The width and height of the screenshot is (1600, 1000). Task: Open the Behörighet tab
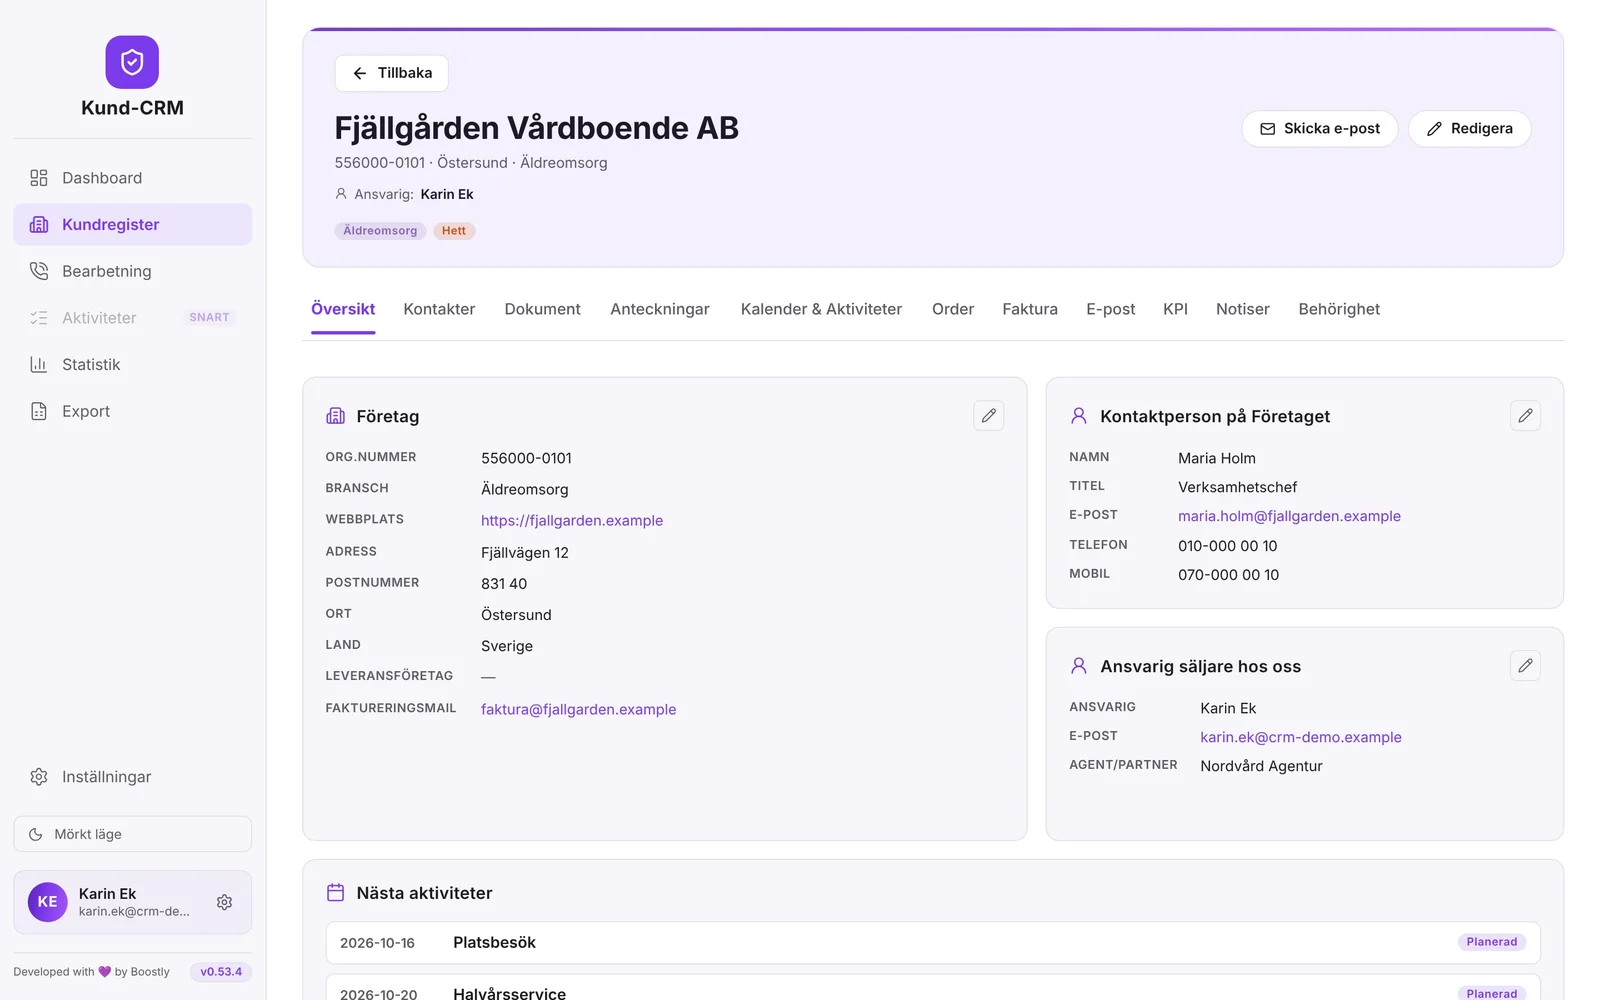click(x=1339, y=309)
